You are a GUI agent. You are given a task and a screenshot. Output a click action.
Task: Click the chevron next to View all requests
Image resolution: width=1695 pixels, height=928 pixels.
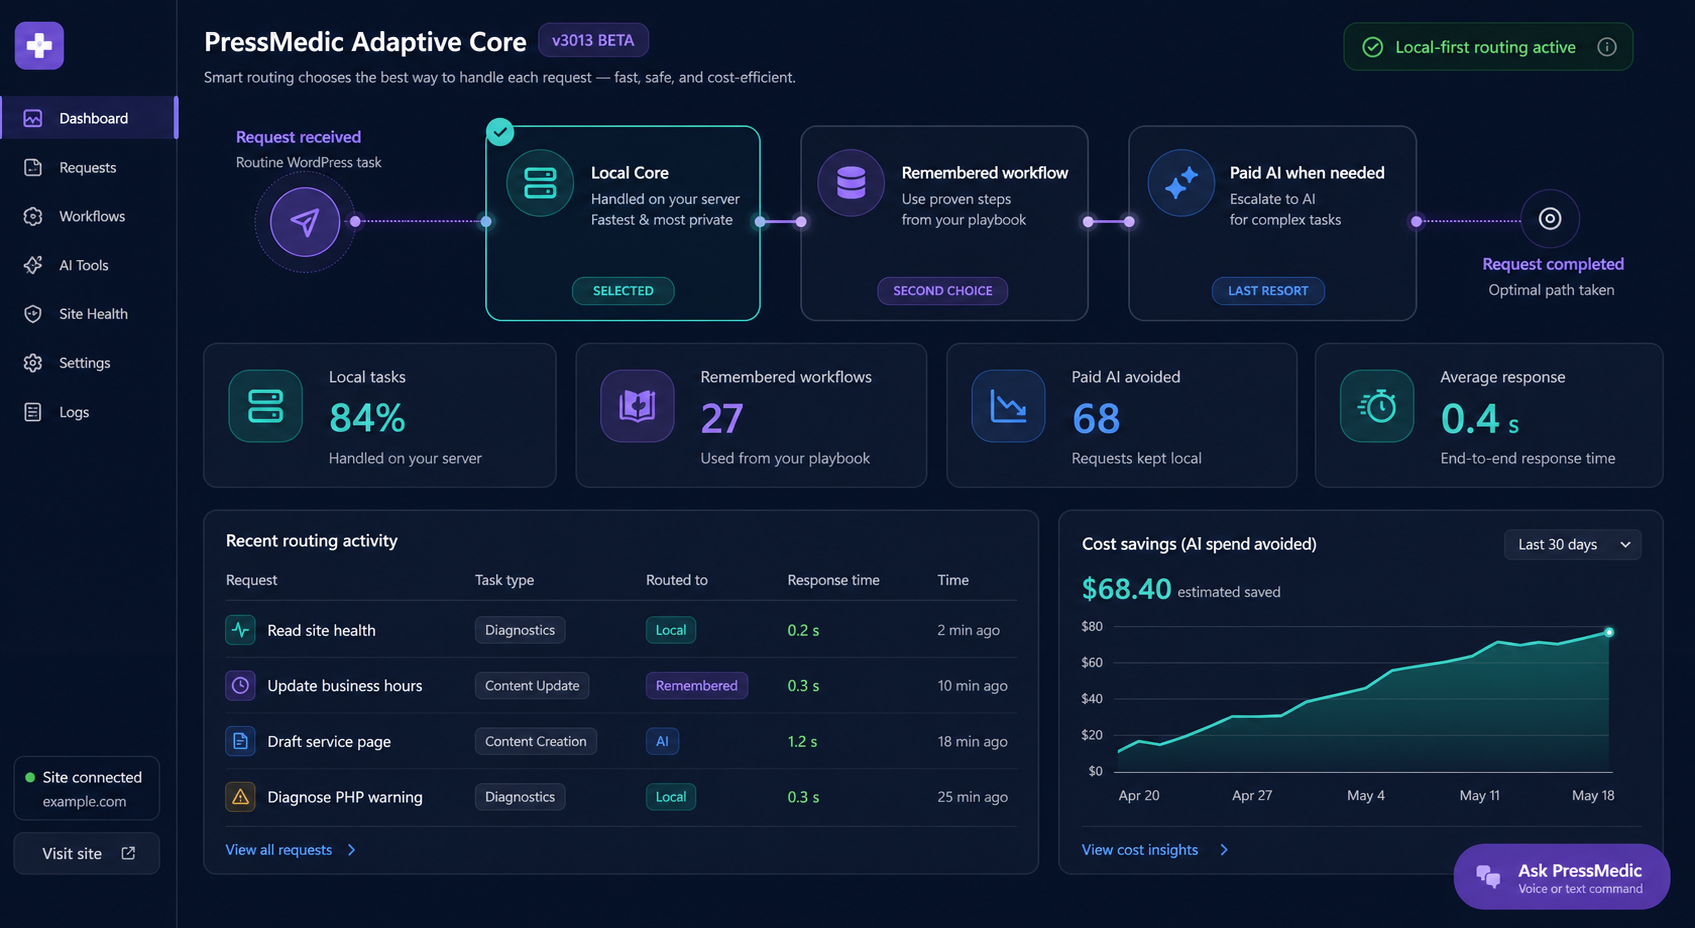pyautogui.click(x=351, y=850)
